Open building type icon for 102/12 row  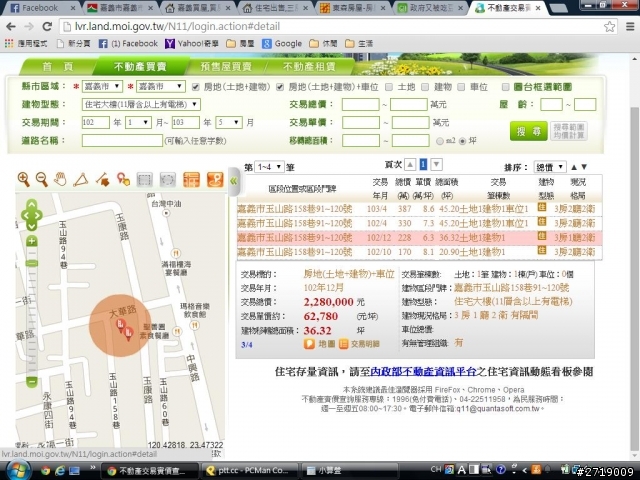click(x=542, y=236)
